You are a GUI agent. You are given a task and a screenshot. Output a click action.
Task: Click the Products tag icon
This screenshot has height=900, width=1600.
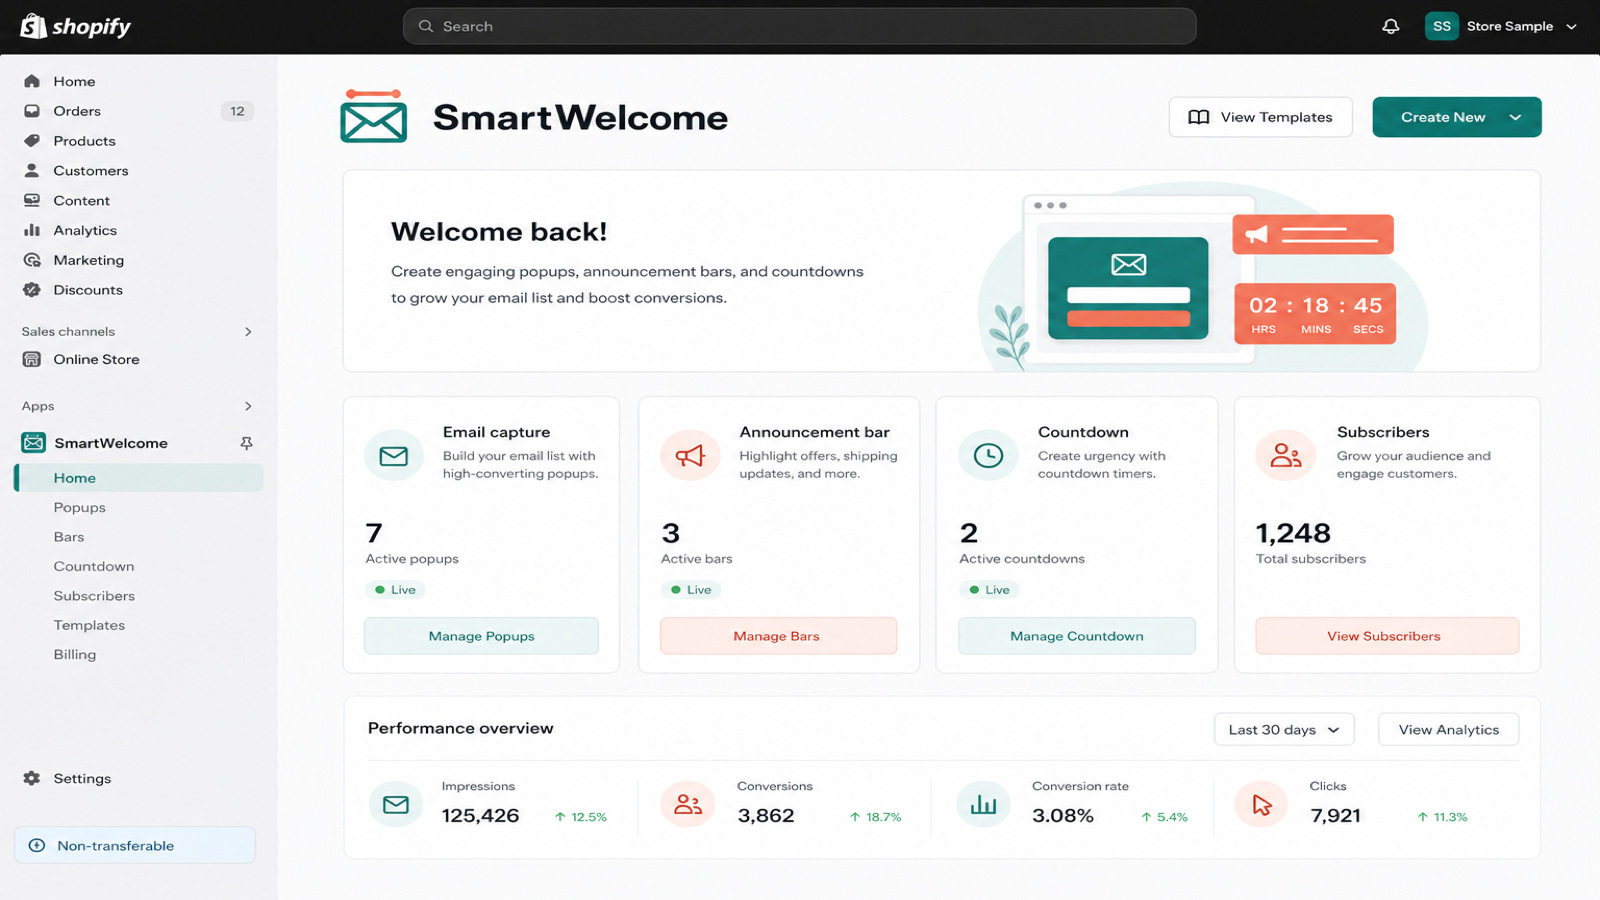(x=32, y=141)
